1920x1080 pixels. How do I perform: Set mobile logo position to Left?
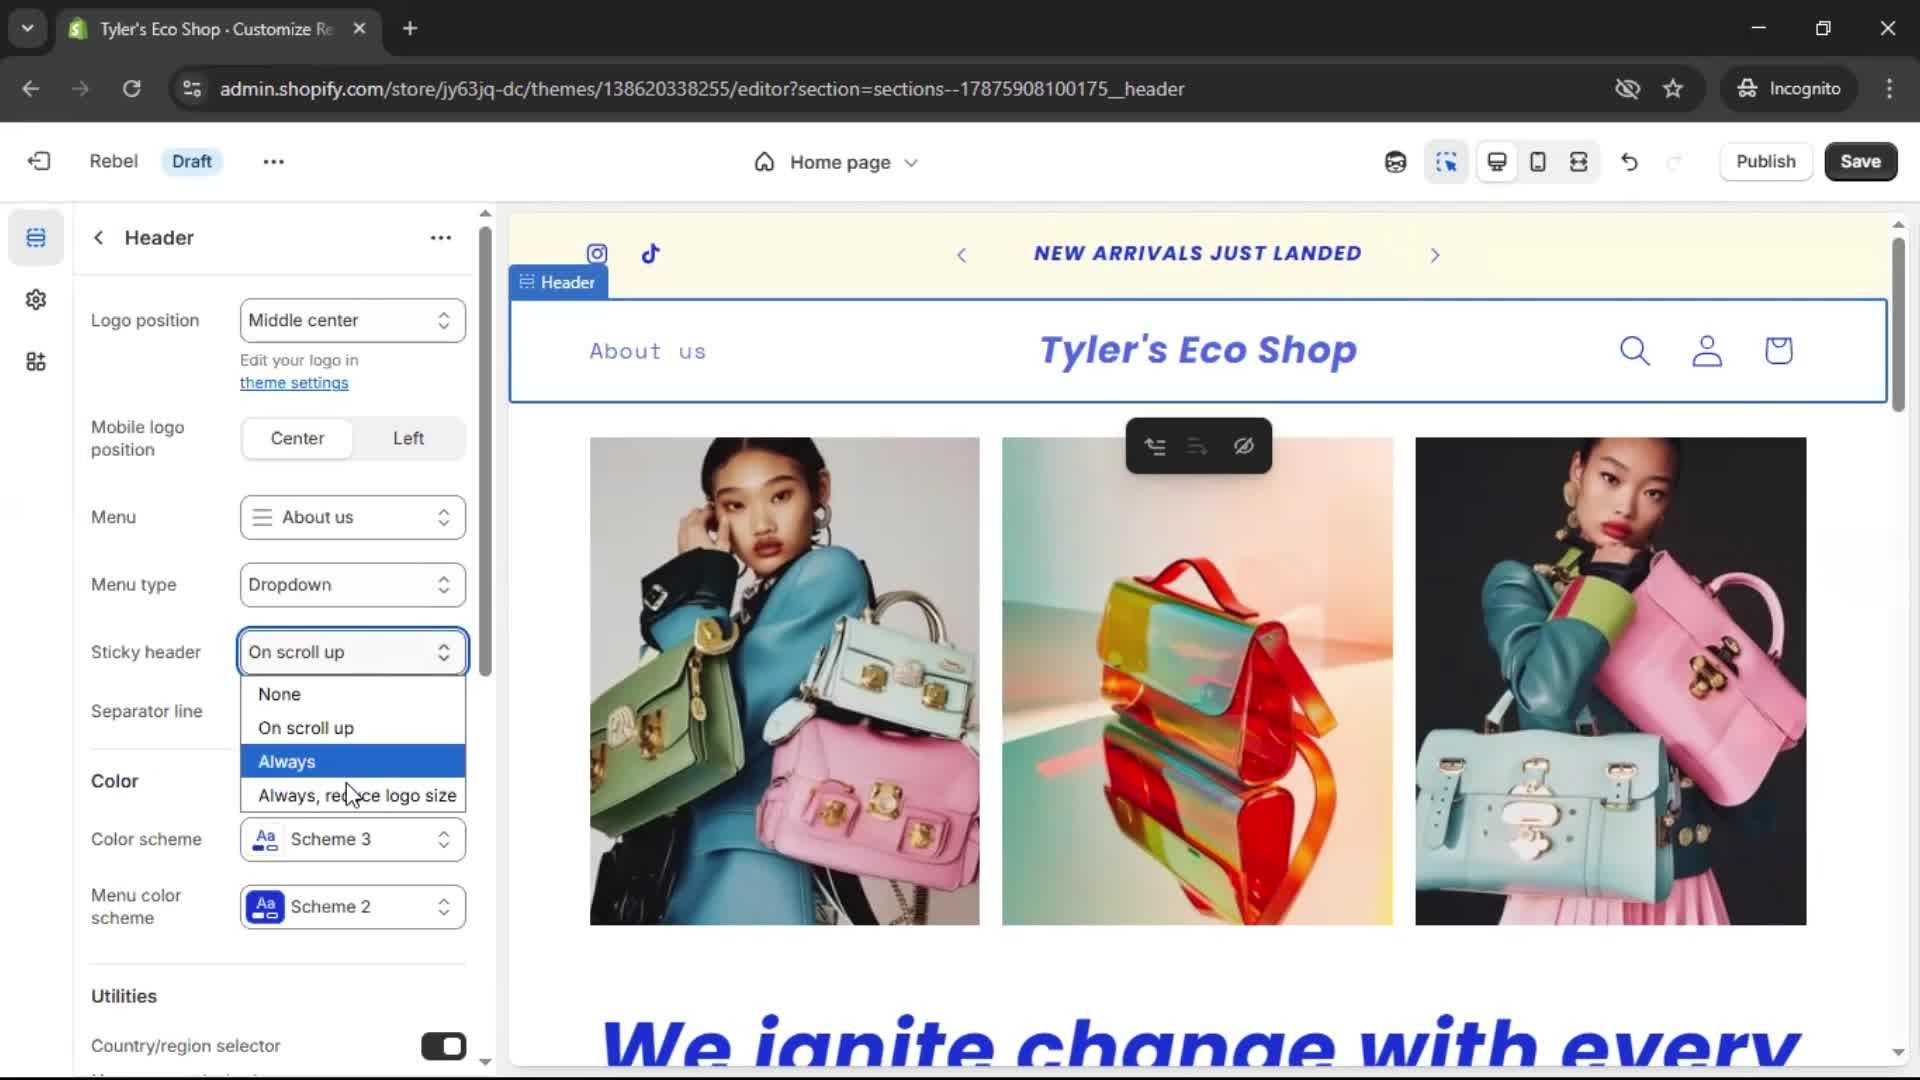408,438
